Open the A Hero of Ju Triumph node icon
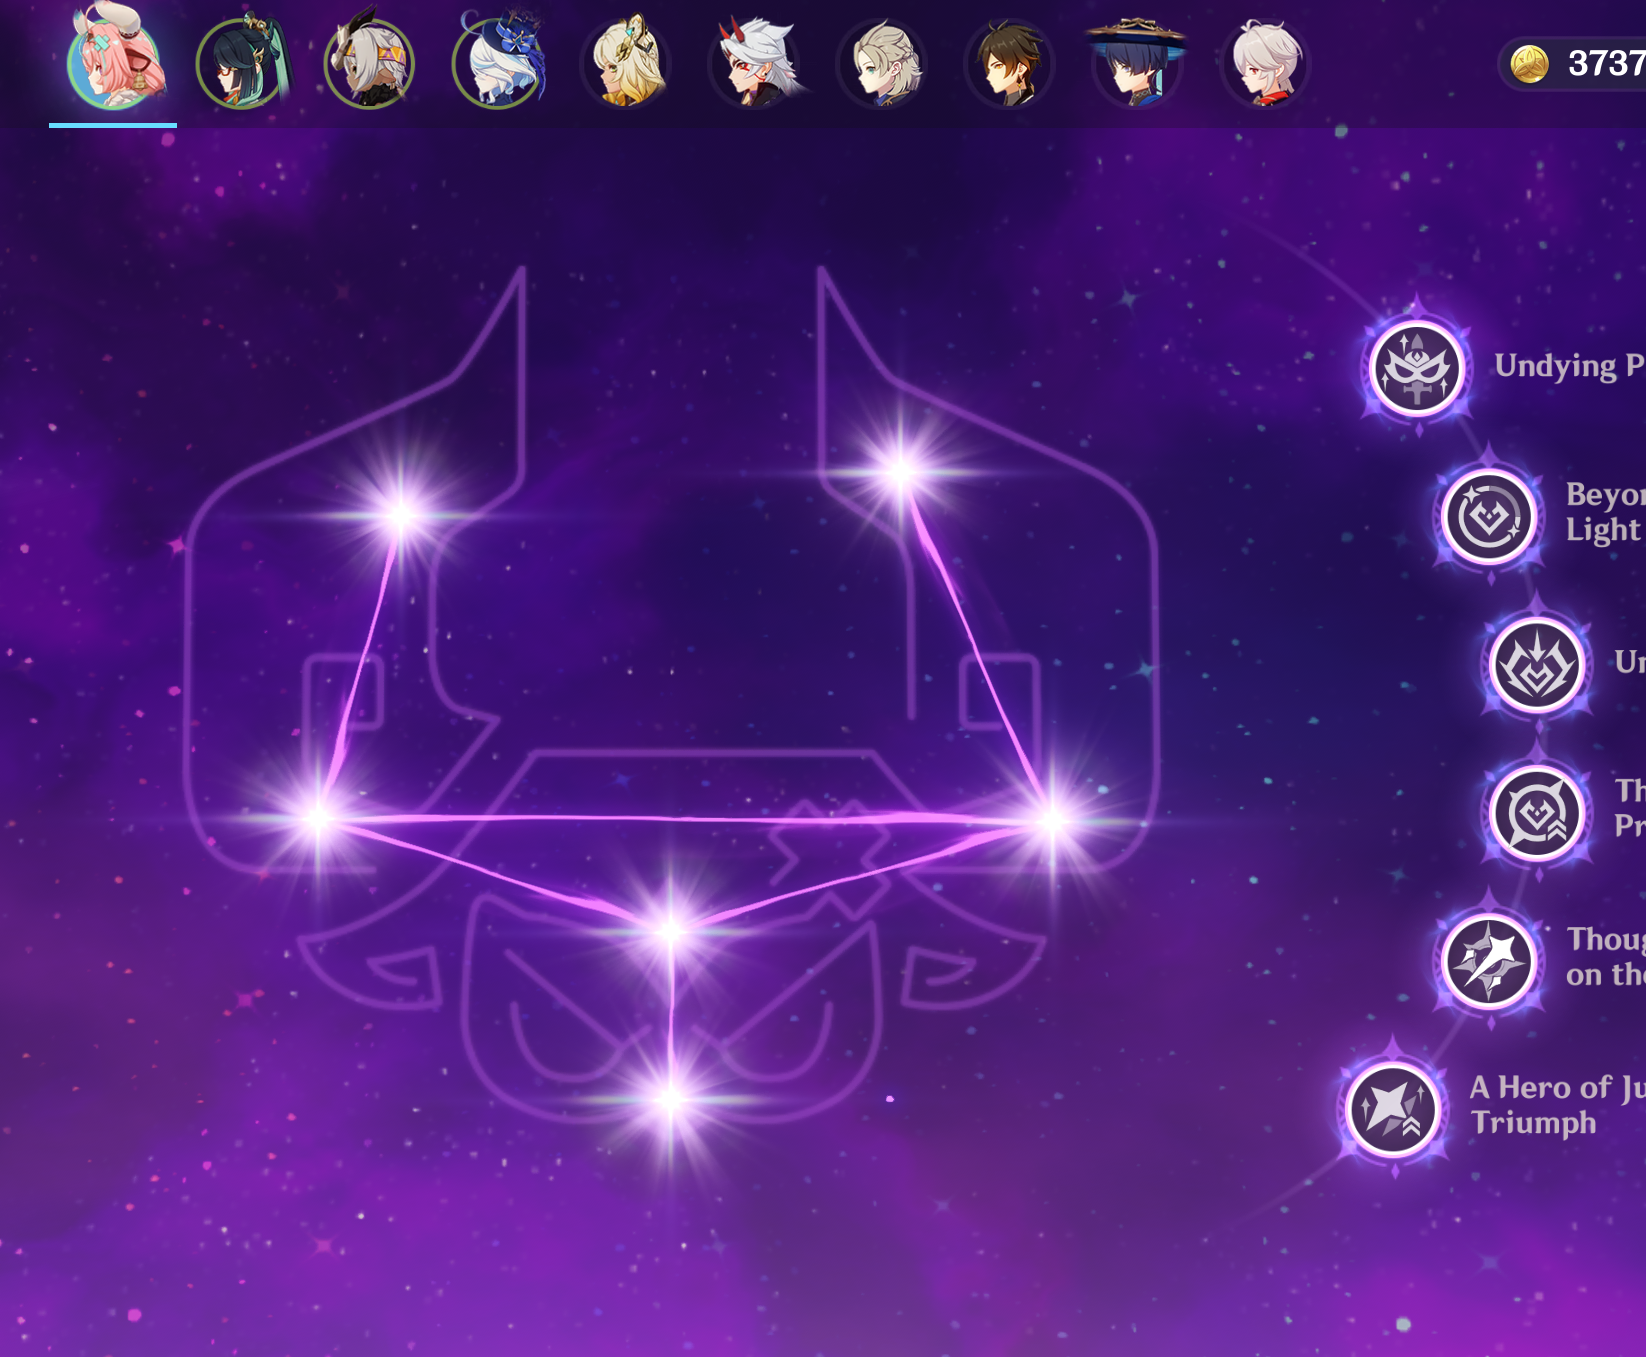This screenshot has width=1646, height=1357. pyautogui.click(x=1392, y=1108)
